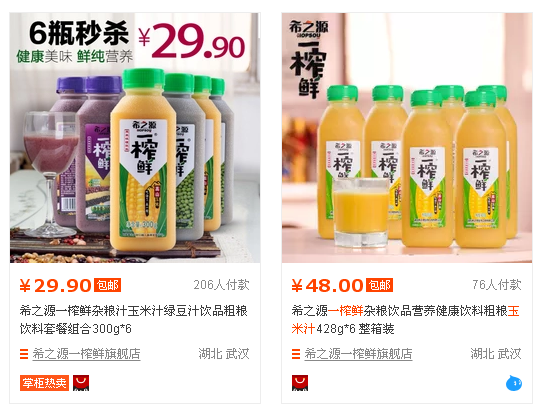Visit 希之源一榨鲜旗舰店 from the second listing
This screenshot has width=550, height=410.
[x=358, y=354]
